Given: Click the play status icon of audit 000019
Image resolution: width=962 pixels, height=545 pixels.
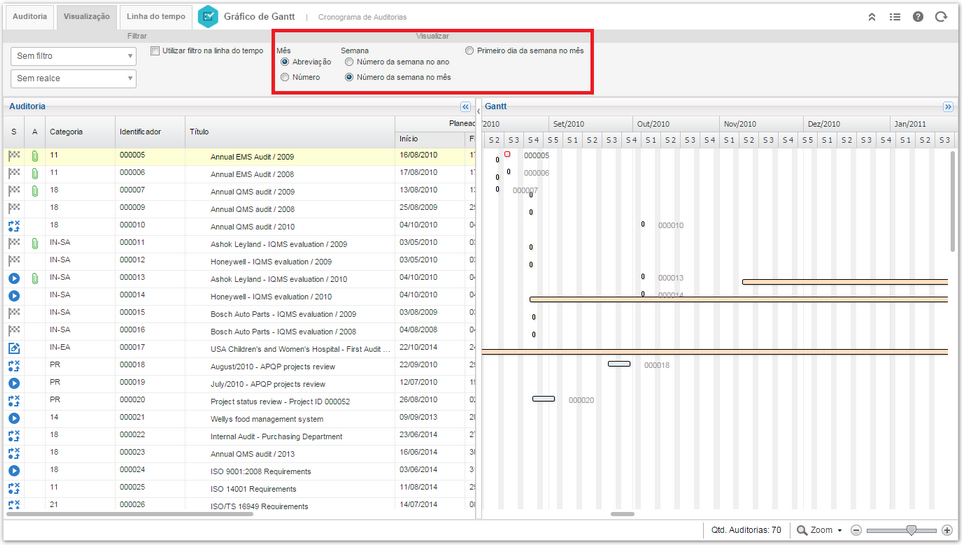Looking at the screenshot, I should pos(14,384).
